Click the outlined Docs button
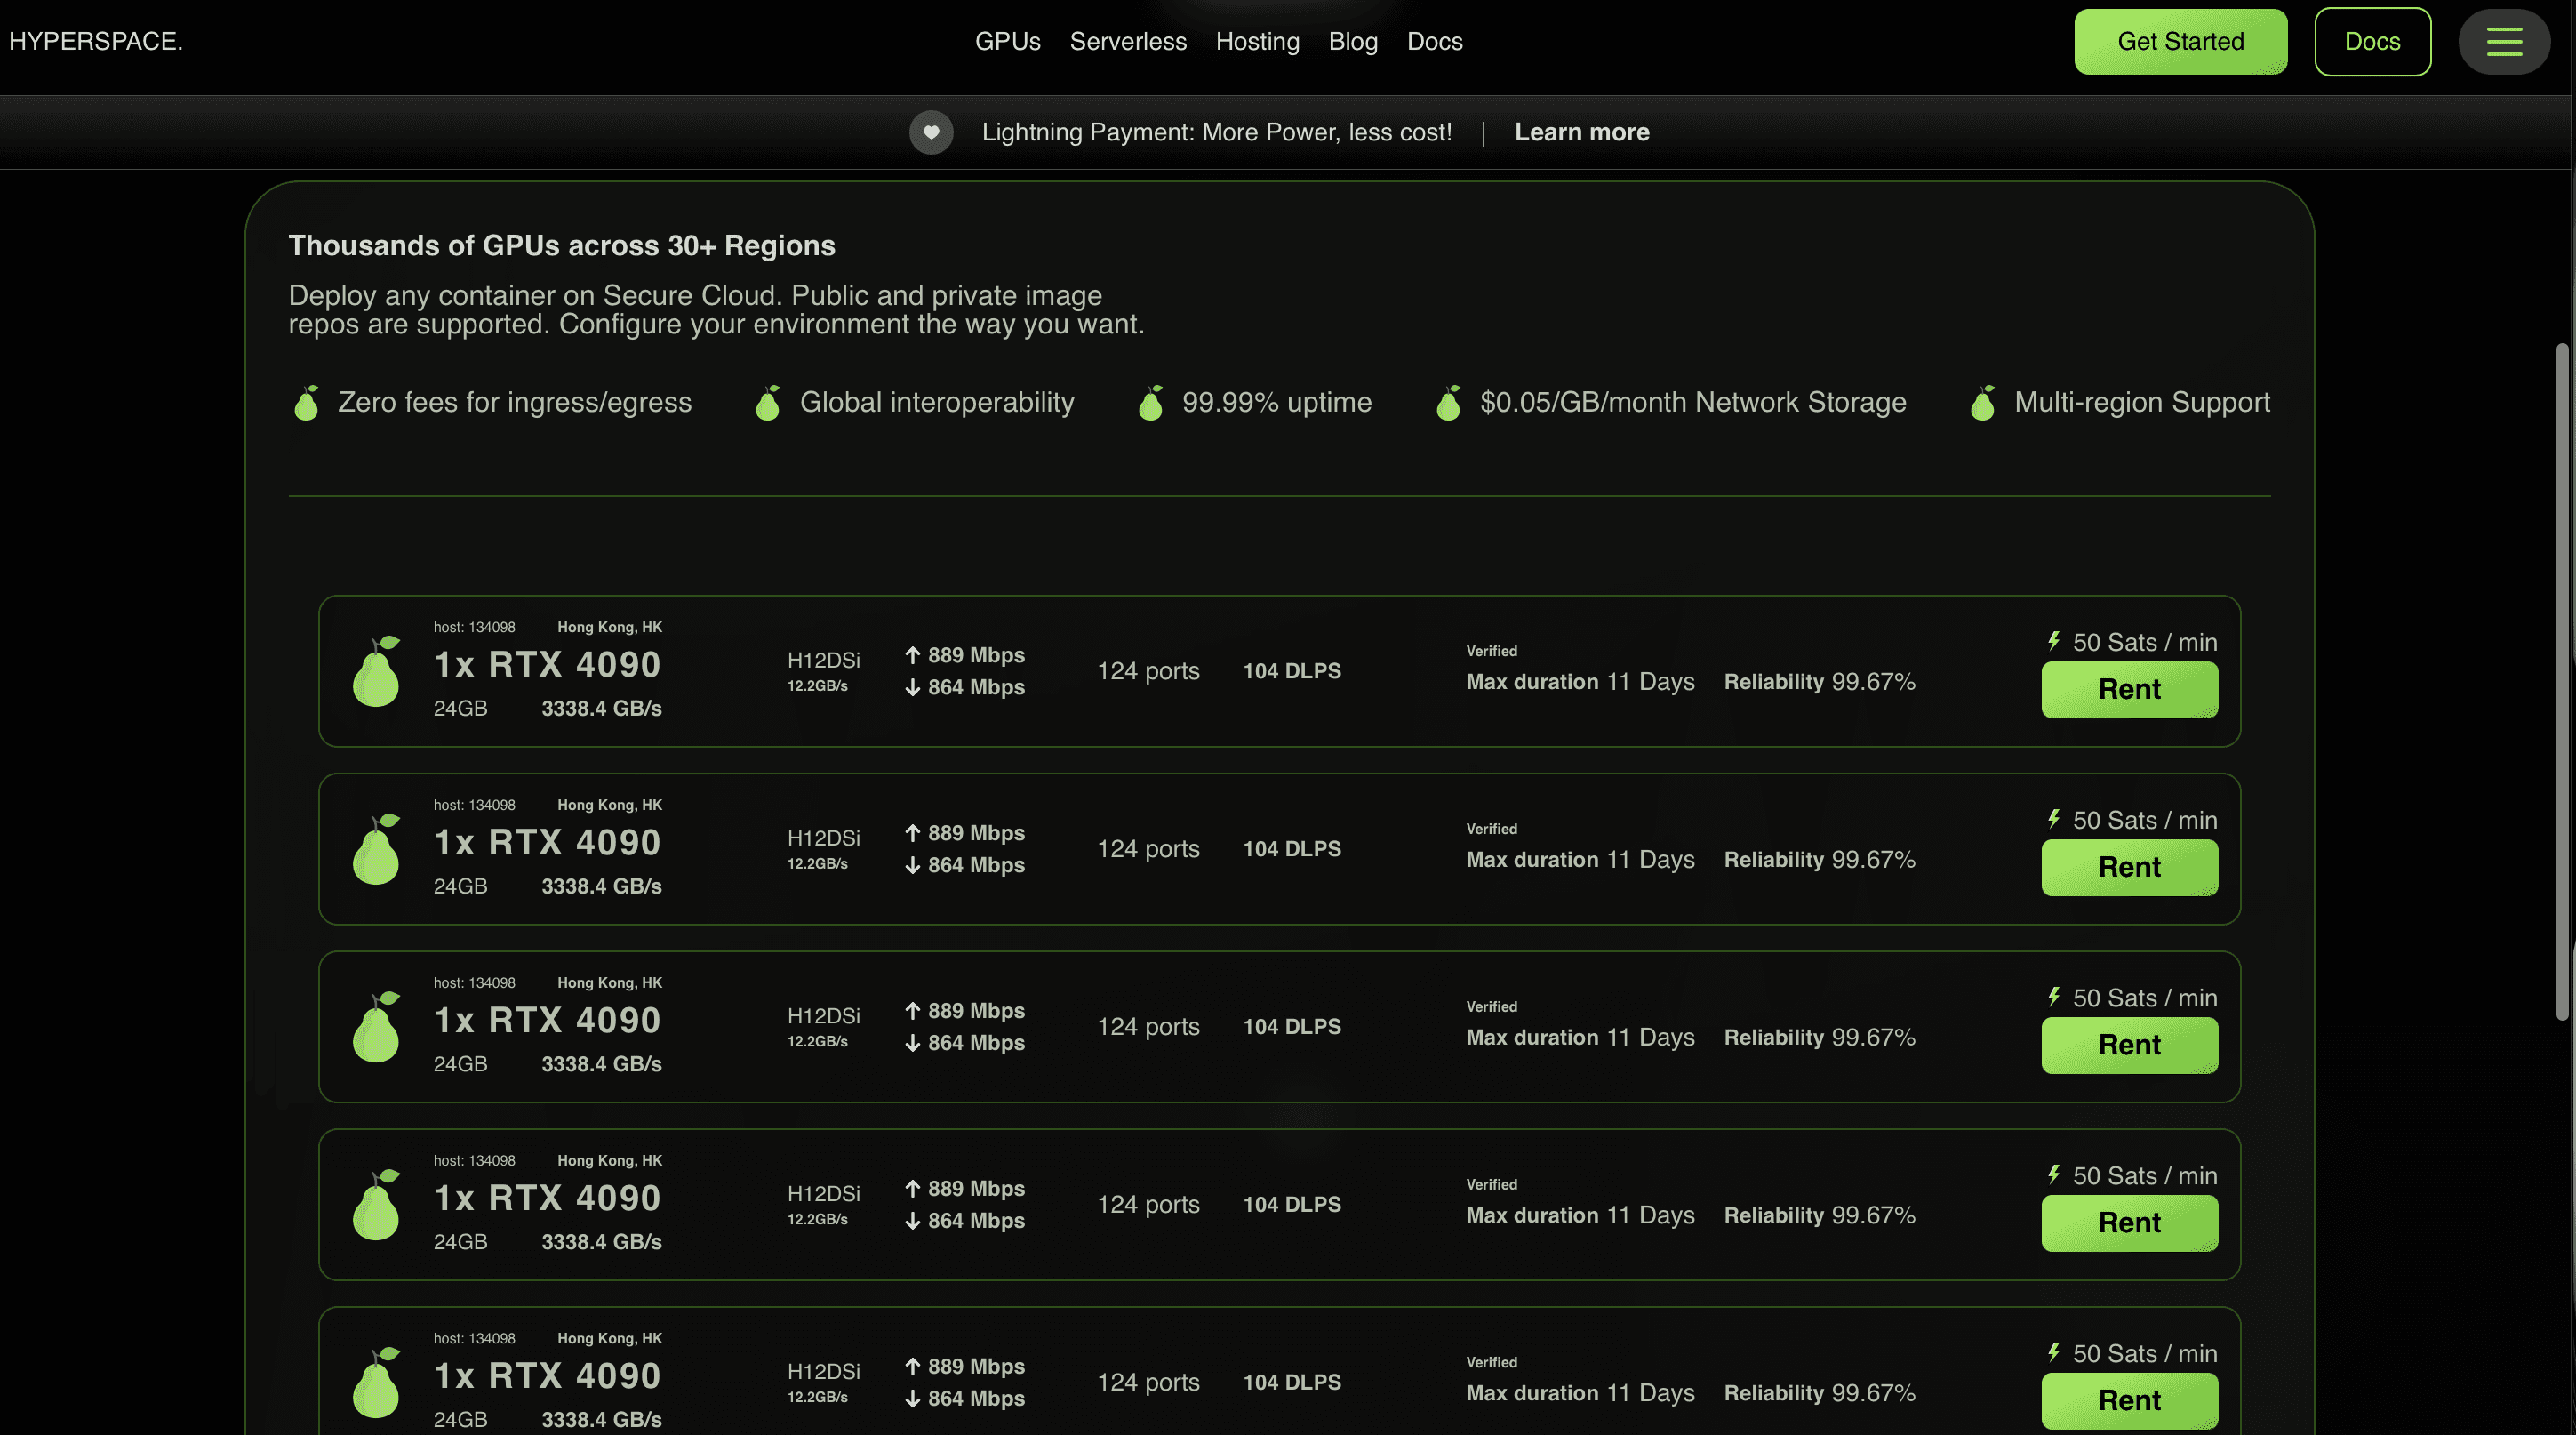The image size is (2576, 1435). click(2372, 42)
